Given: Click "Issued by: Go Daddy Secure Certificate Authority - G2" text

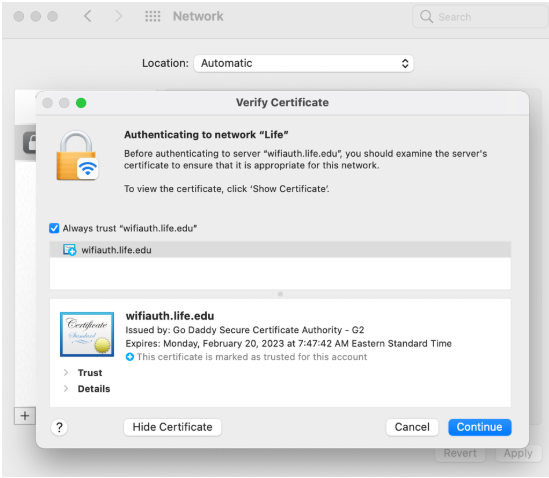Looking at the screenshot, I should point(245,330).
